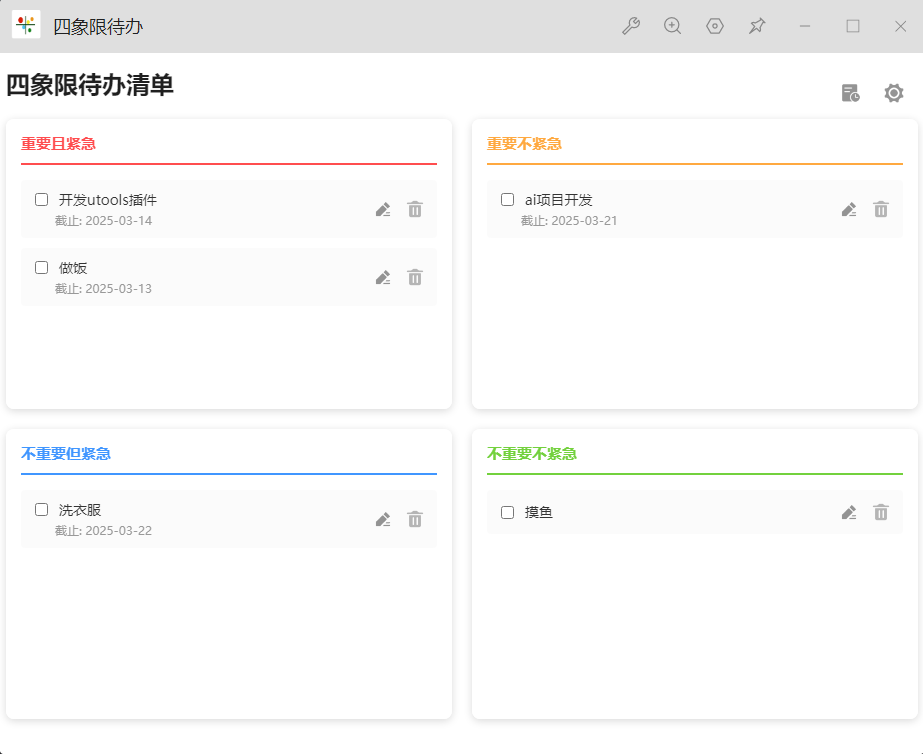Click the 四象限待办清单 page title
The height and width of the screenshot is (754, 923).
tap(90, 85)
